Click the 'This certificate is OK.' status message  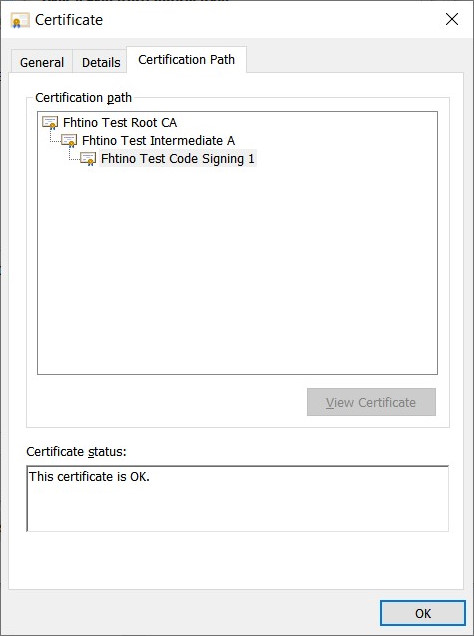click(89, 476)
